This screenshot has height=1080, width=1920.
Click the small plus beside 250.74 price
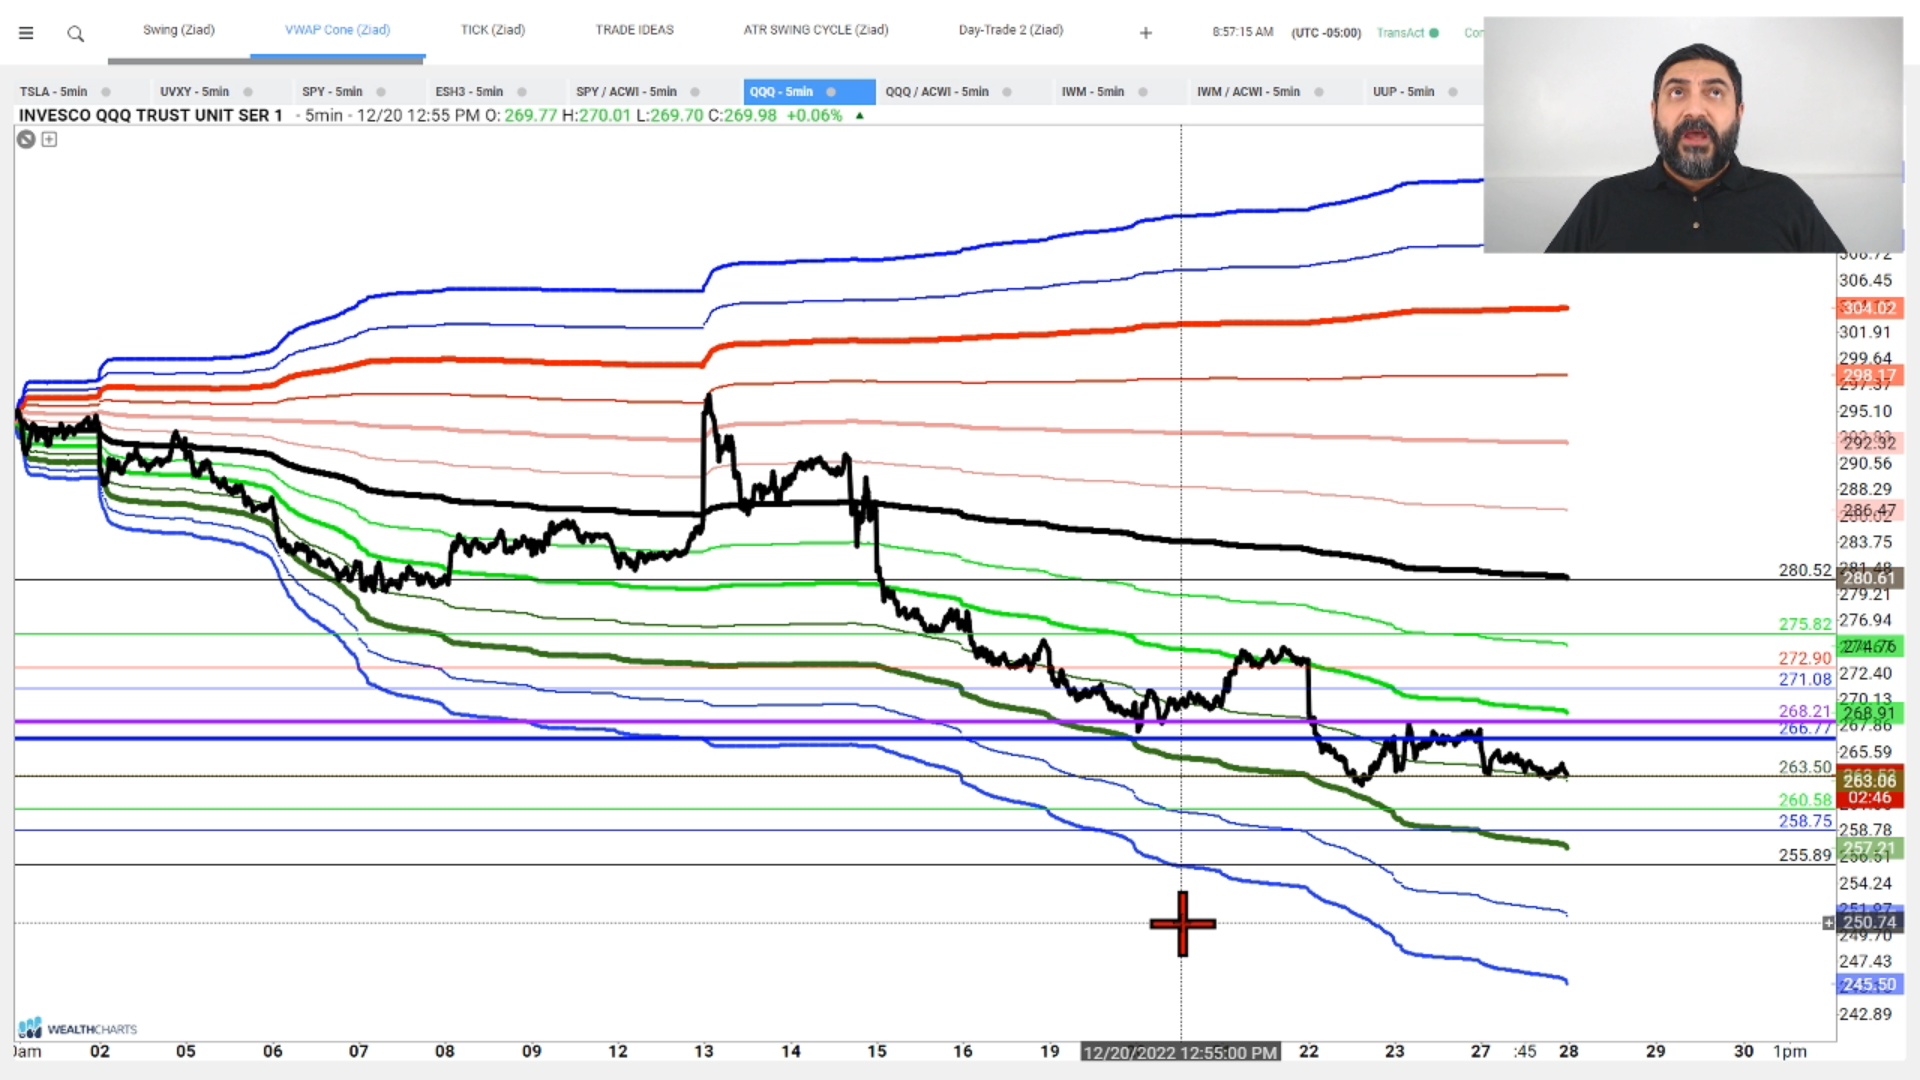tap(1829, 923)
